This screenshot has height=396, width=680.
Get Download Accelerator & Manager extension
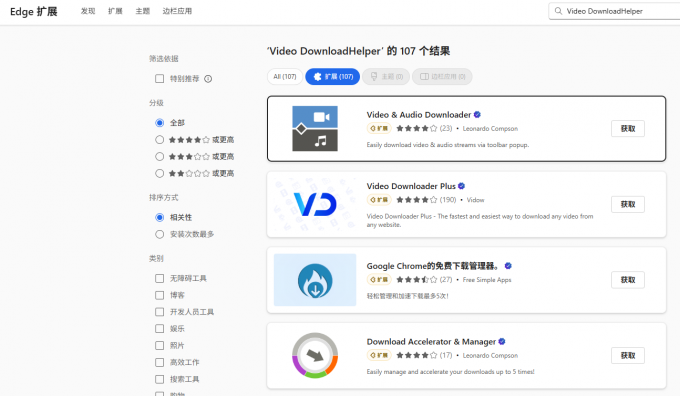[628, 355]
